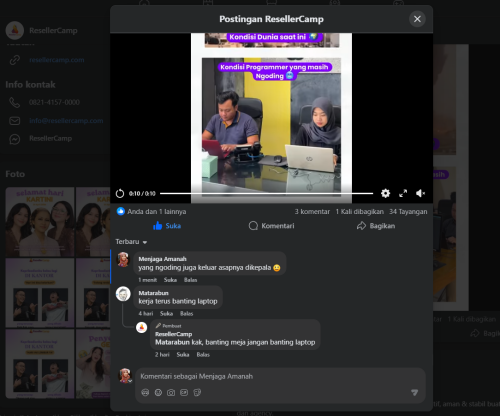Click the '4 hari' timestamp on Matarabun's comment

146,314
